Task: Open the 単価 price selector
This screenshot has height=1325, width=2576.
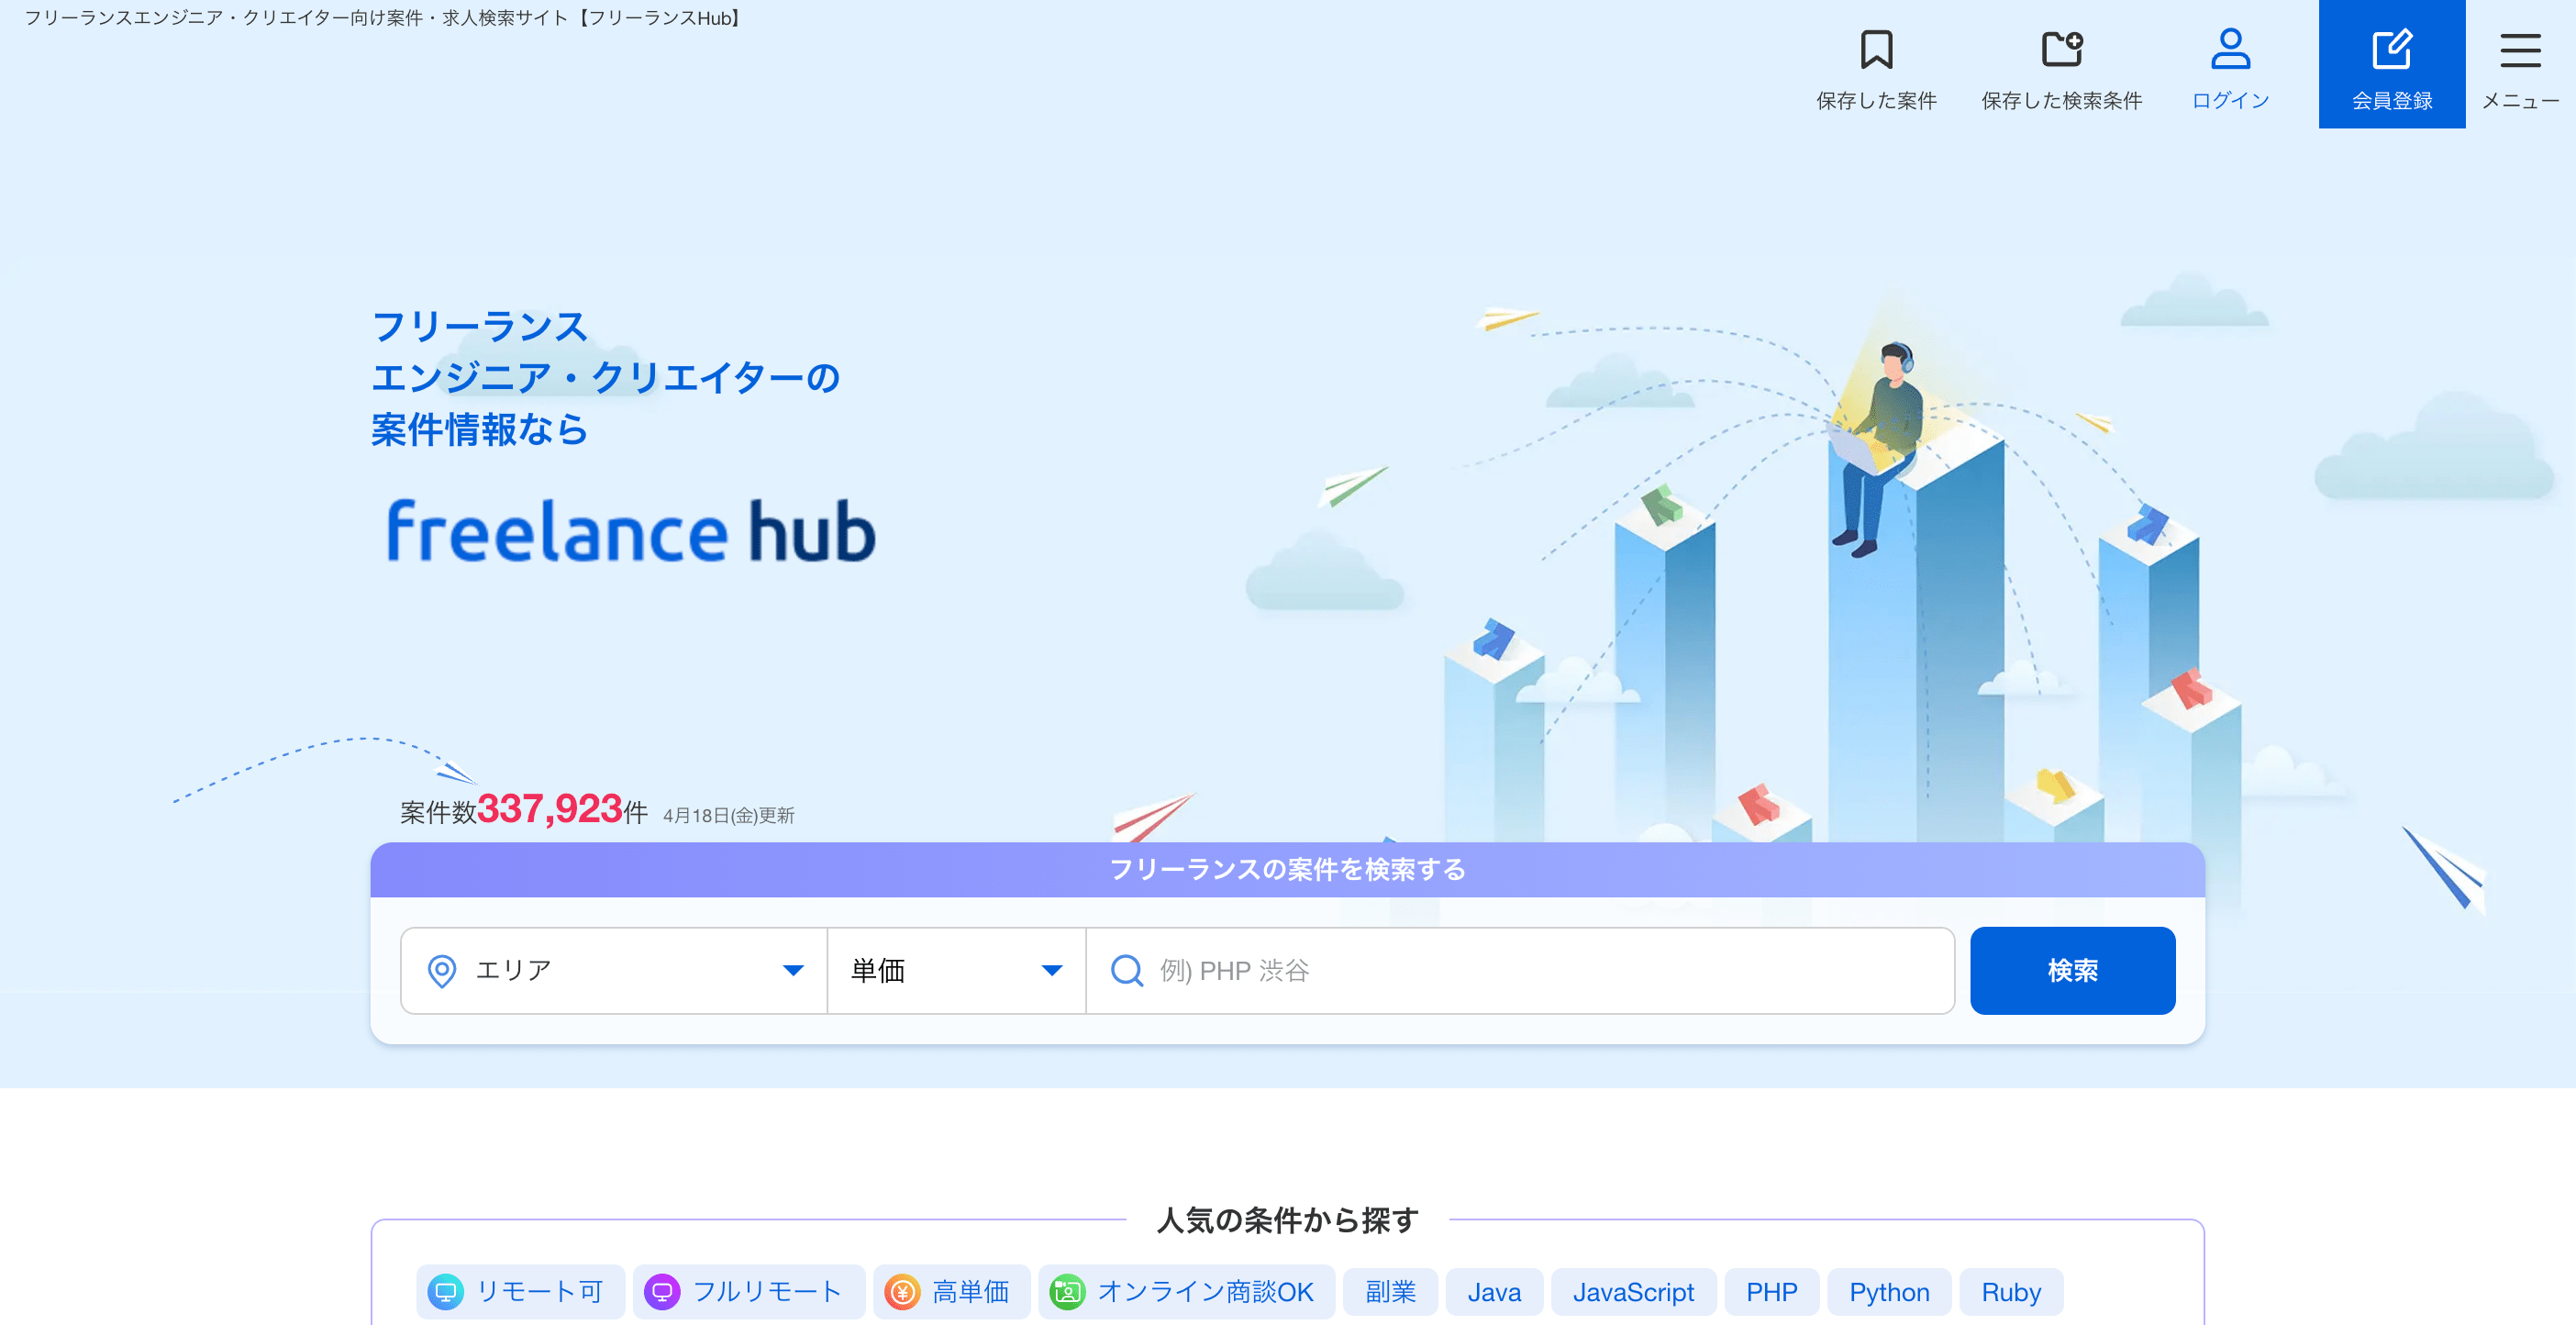Action: point(956,970)
